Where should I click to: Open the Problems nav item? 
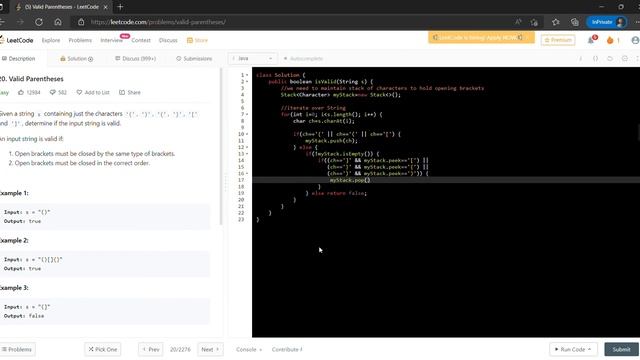point(80,40)
